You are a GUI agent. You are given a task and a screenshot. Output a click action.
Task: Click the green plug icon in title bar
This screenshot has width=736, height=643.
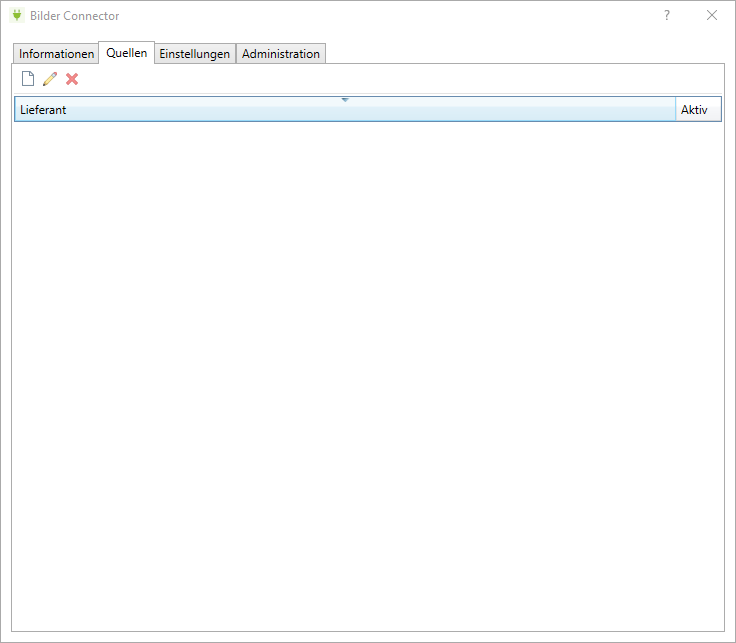pyautogui.click(x=16, y=15)
